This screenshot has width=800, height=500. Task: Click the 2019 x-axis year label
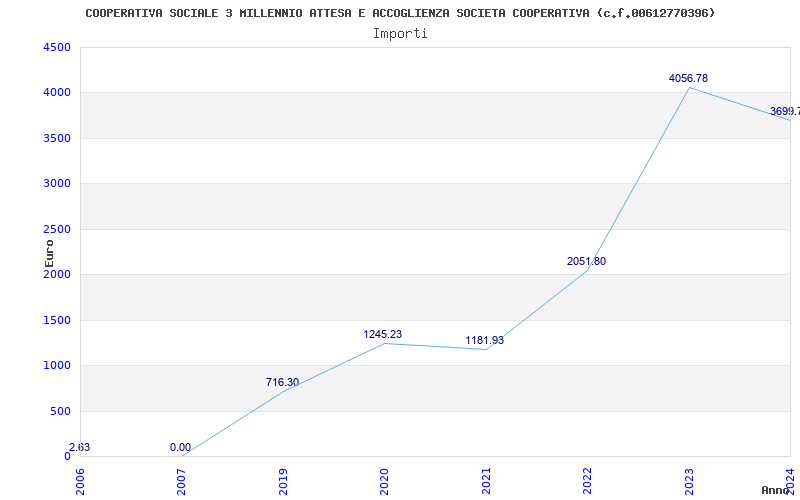pyautogui.click(x=283, y=482)
